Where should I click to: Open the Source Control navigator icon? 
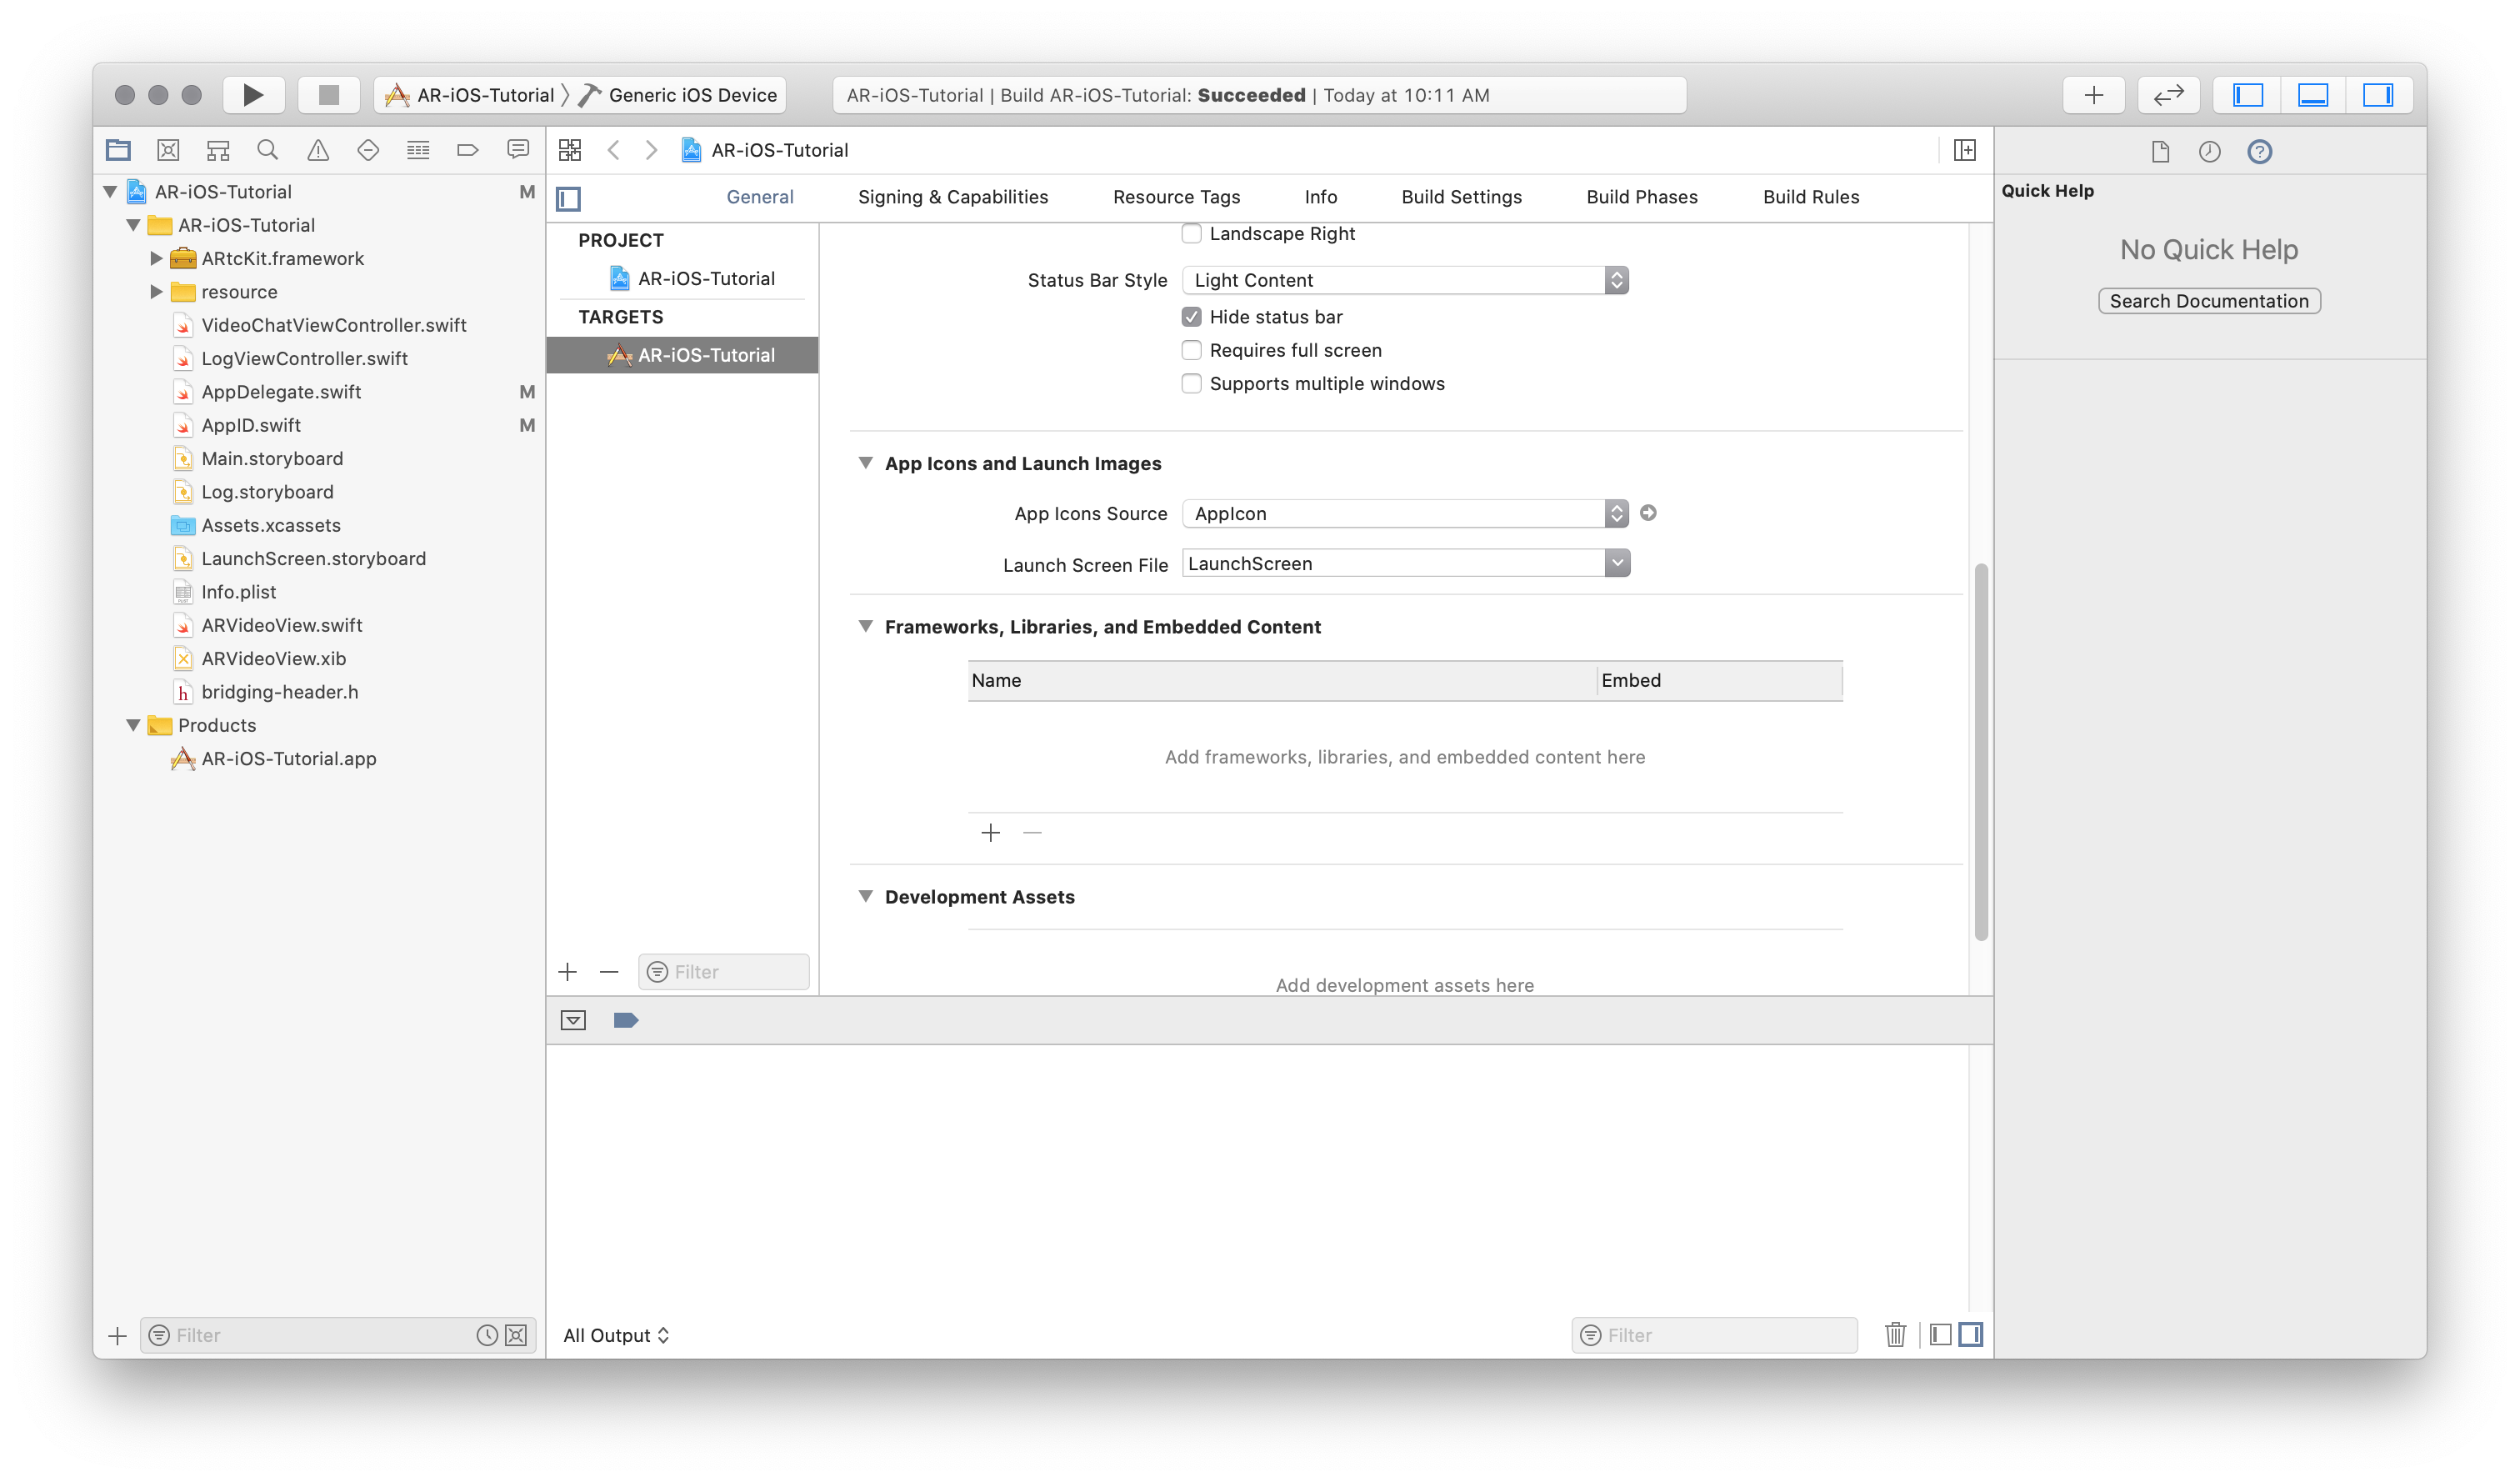pos(168,150)
